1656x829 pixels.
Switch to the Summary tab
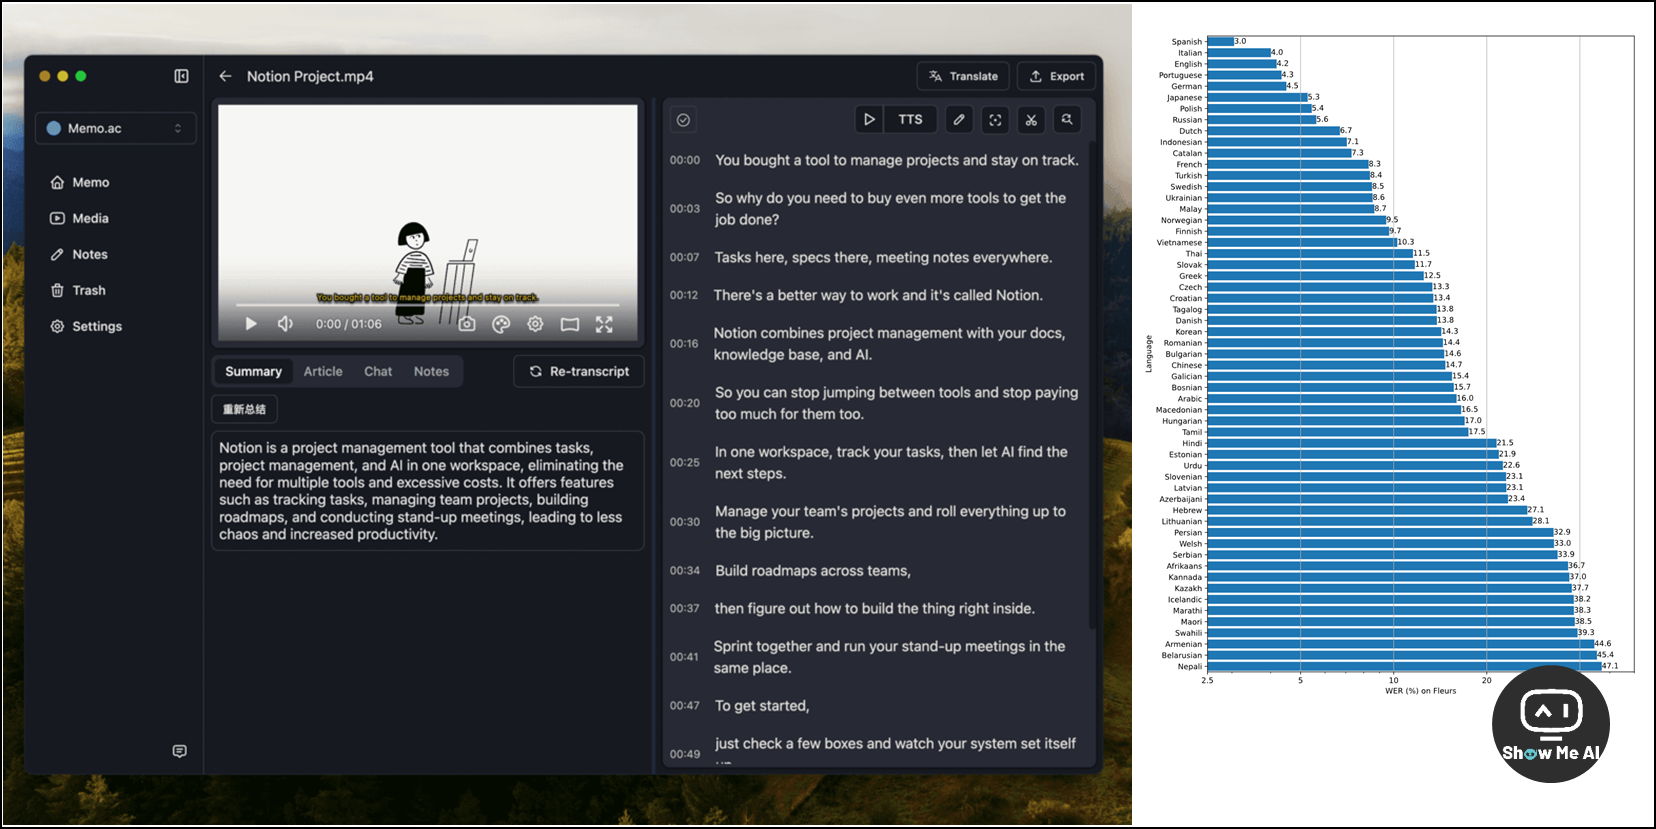pyautogui.click(x=253, y=371)
